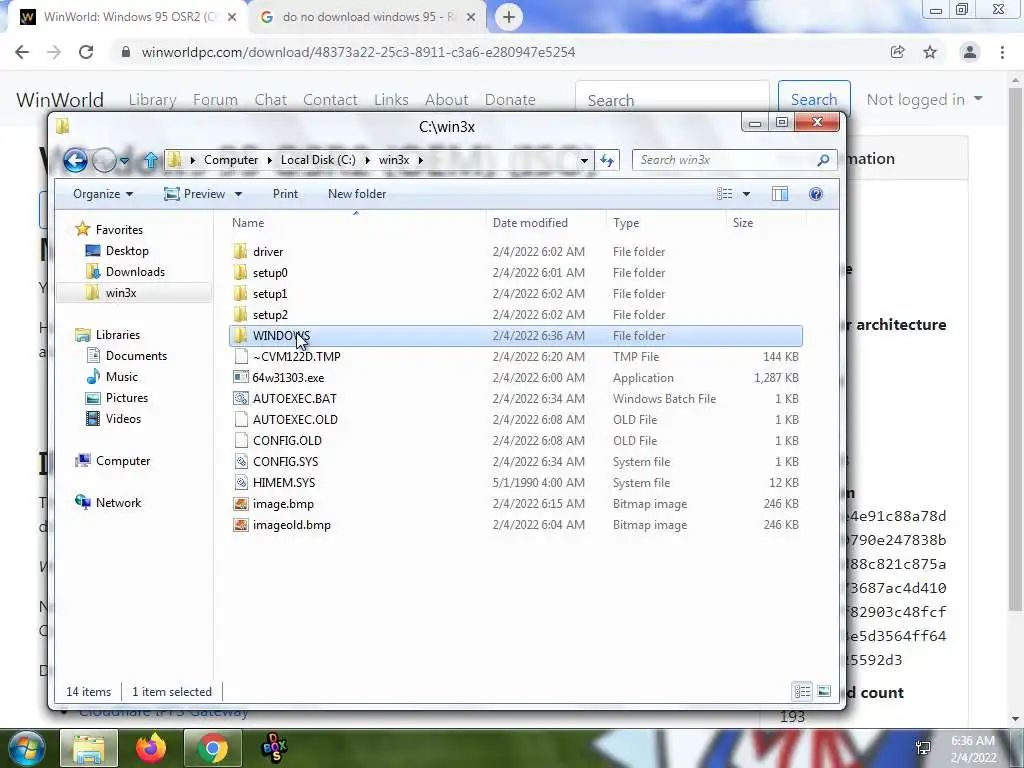Open a new Chrome tab
Image resolution: width=1024 pixels, height=768 pixels.
click(509, 17)
